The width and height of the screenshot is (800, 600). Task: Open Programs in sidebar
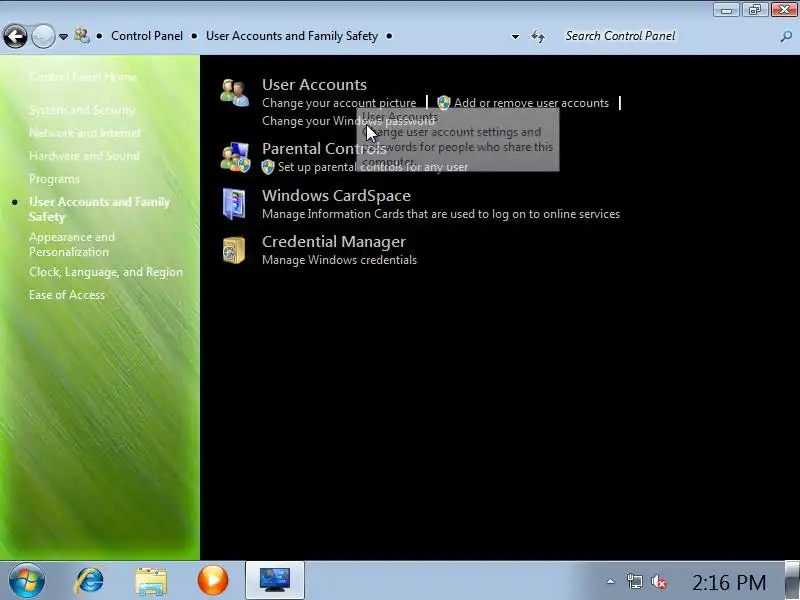tap(54, 179)
